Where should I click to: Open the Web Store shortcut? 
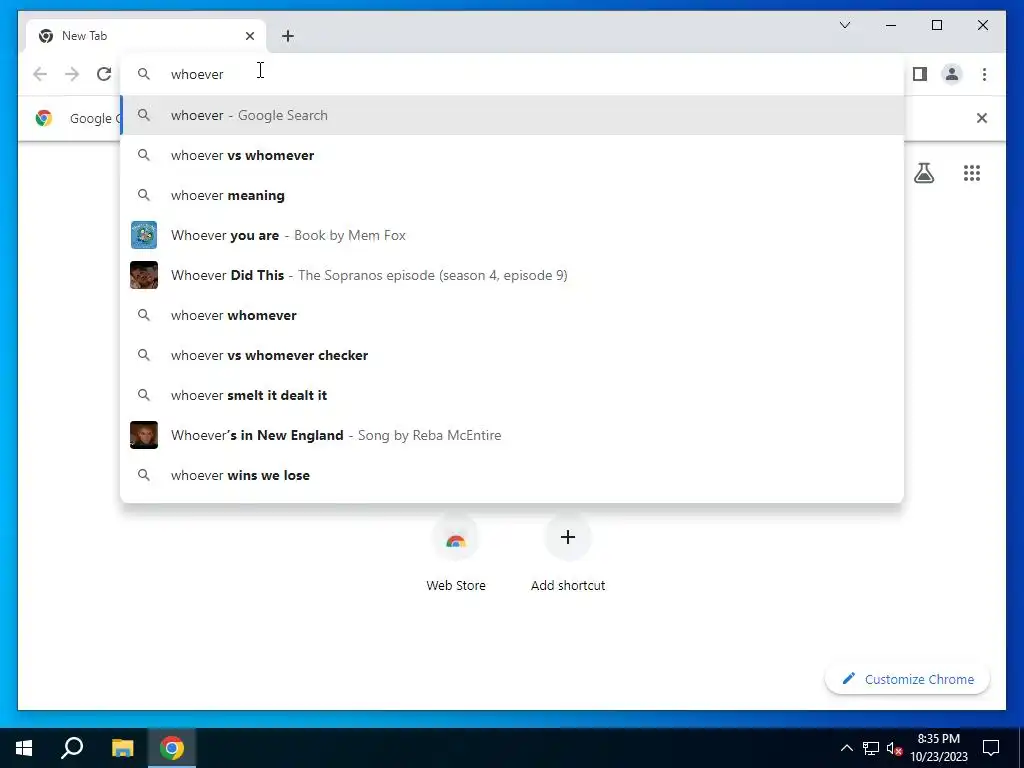coord(456,553)
